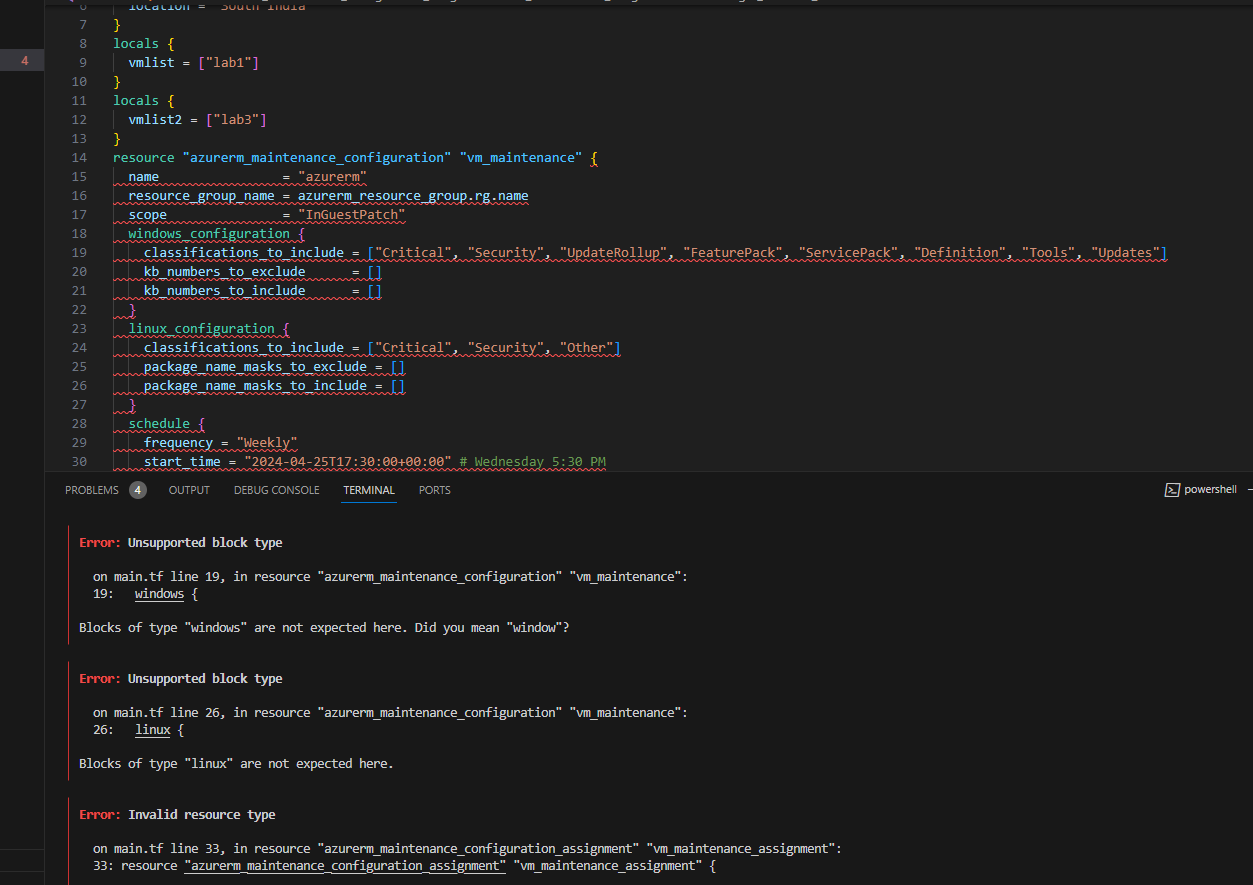The width and height of the screenshot is (1253, 885).
Task: Click "Other" in the linux classifications list
Action: click(x=586, y=348)
